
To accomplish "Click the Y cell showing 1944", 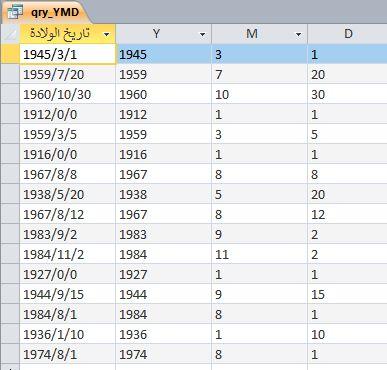I will [164, 294].
